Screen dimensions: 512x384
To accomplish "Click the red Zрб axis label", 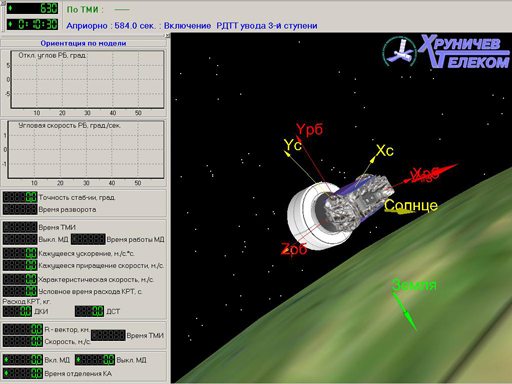I will [x=294, y=249].
